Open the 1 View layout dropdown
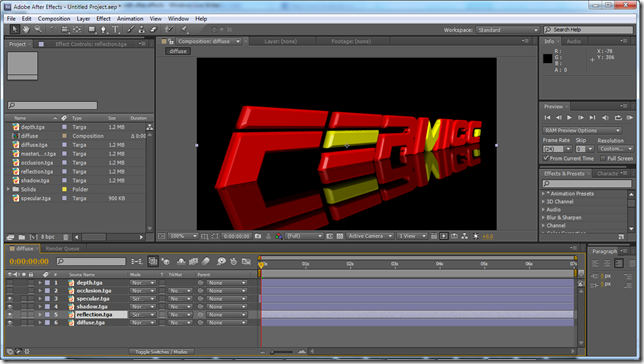 pyautogui.click(x=412, y=236)
